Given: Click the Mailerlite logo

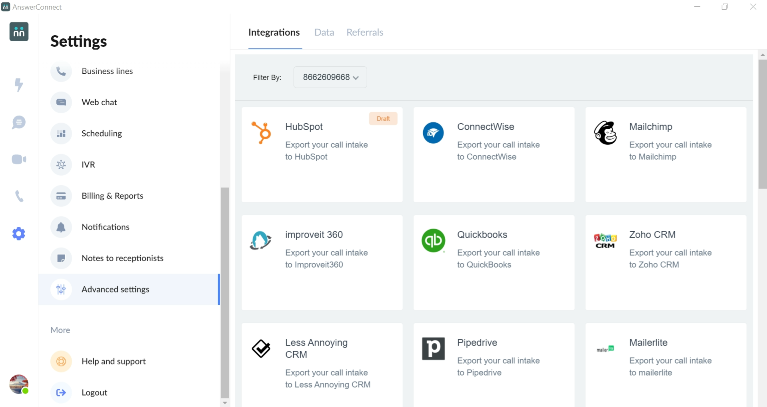Looking at the screenshot, I should [x=606, y=349].
